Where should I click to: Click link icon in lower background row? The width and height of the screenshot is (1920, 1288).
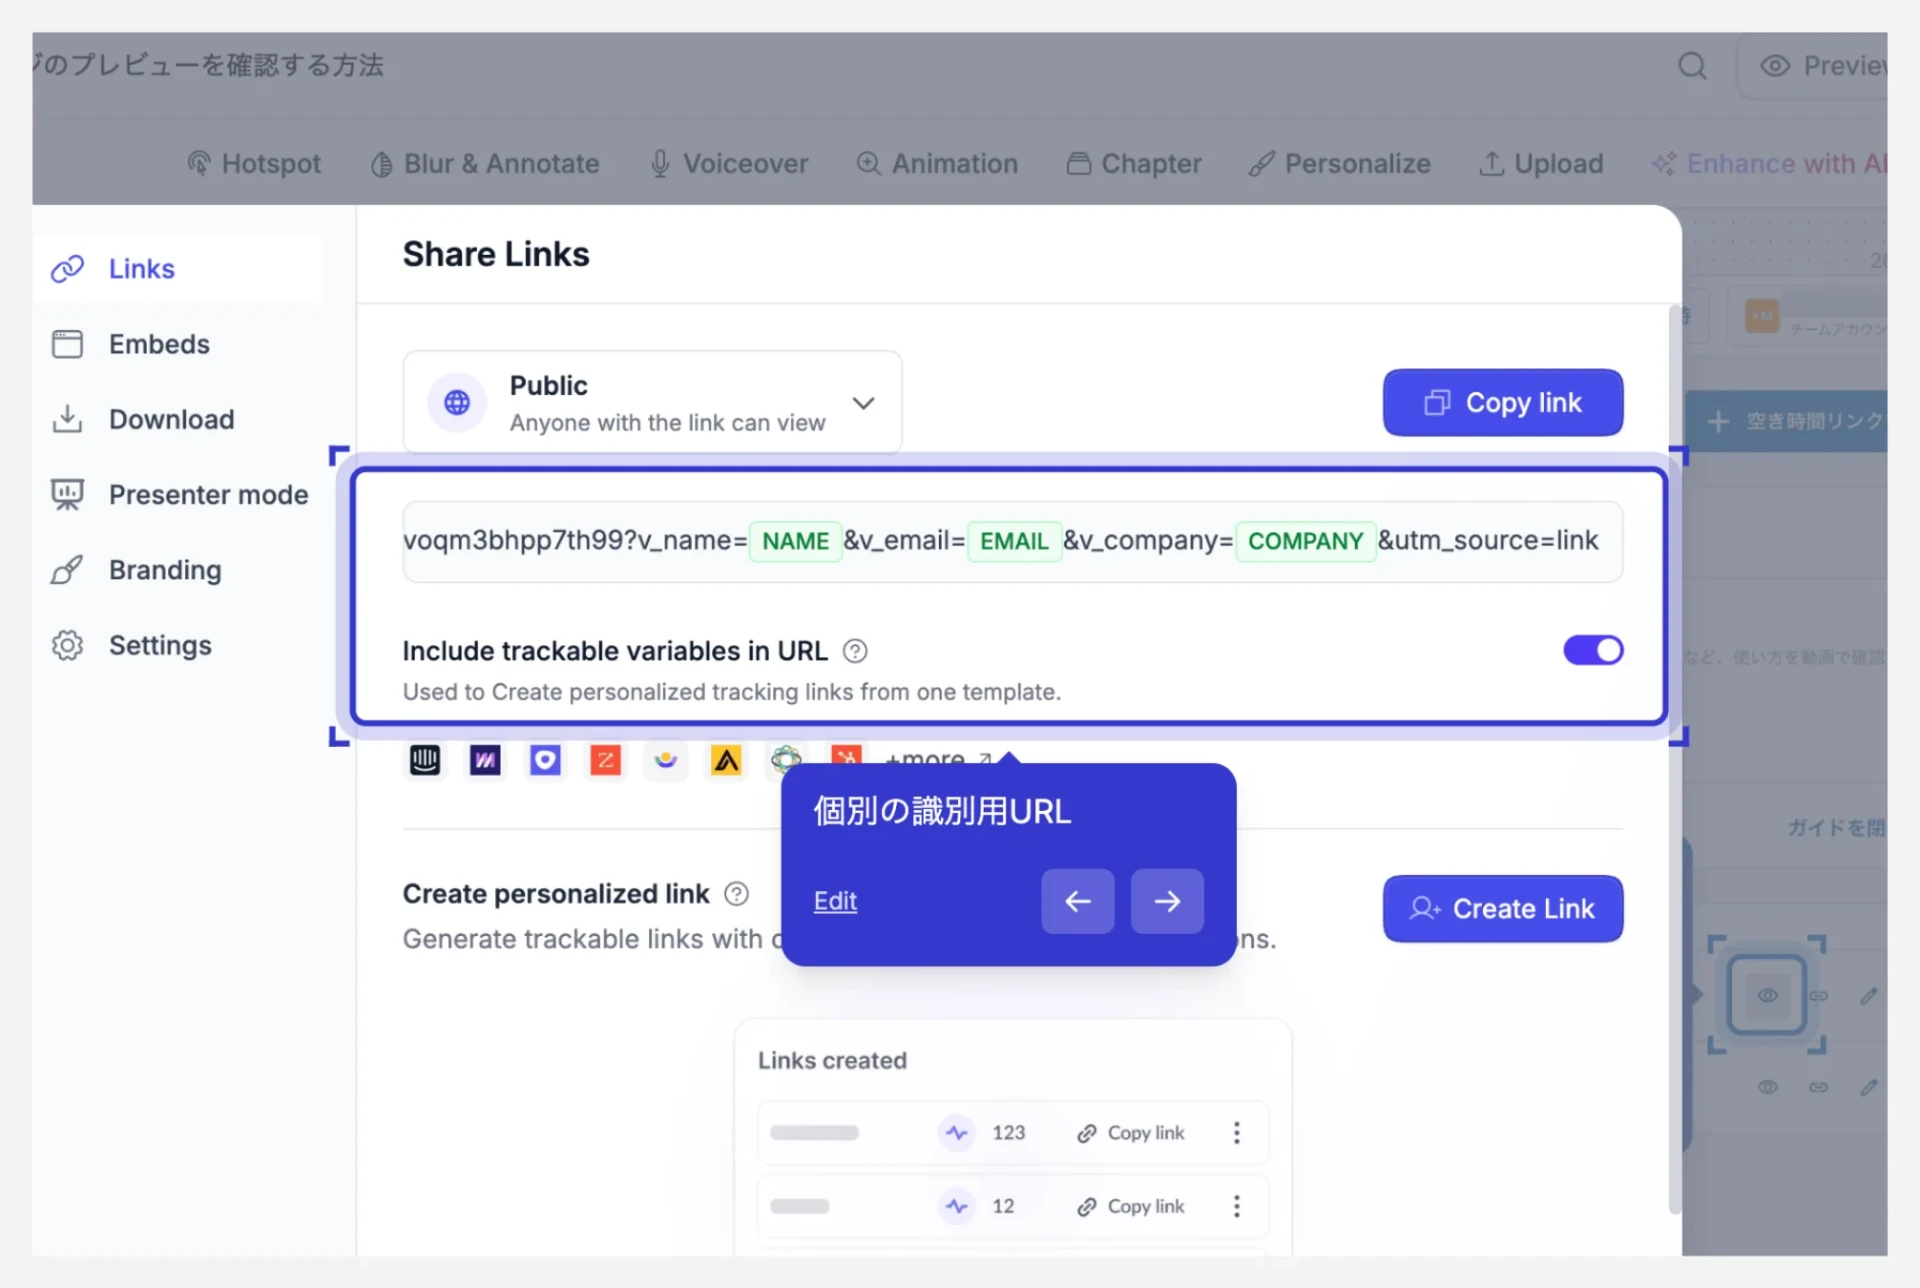(1819, 1087)
